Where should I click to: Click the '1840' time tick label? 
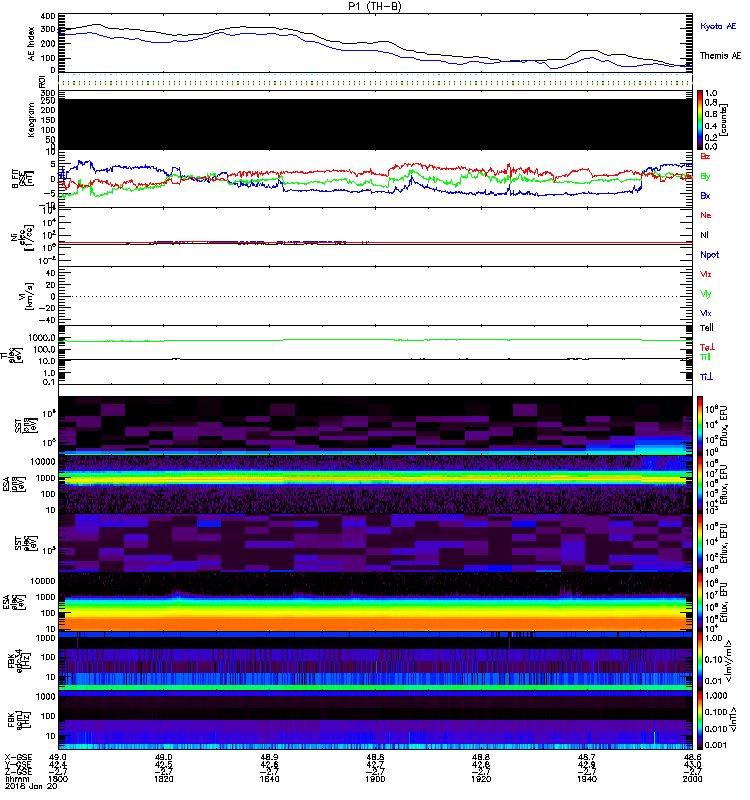269,779
